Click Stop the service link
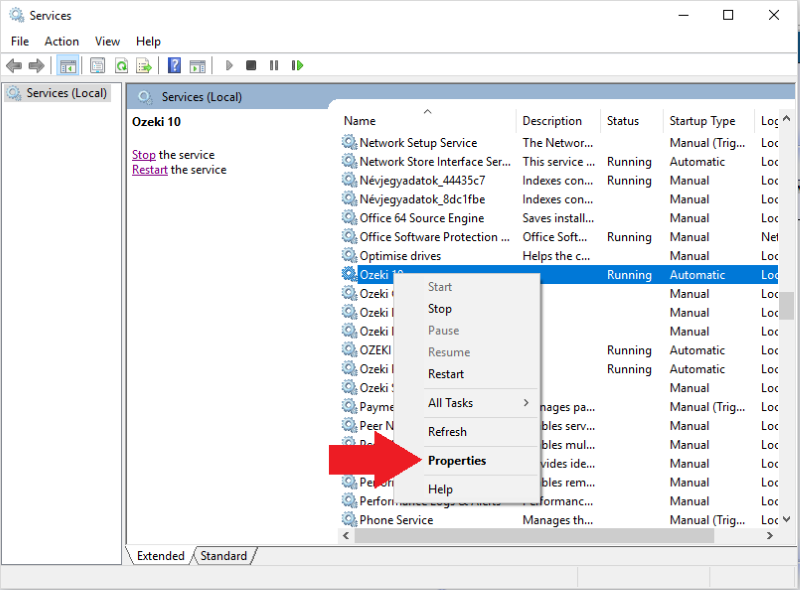The height and width of the screenshot is (590, 800). click(143, 155)
